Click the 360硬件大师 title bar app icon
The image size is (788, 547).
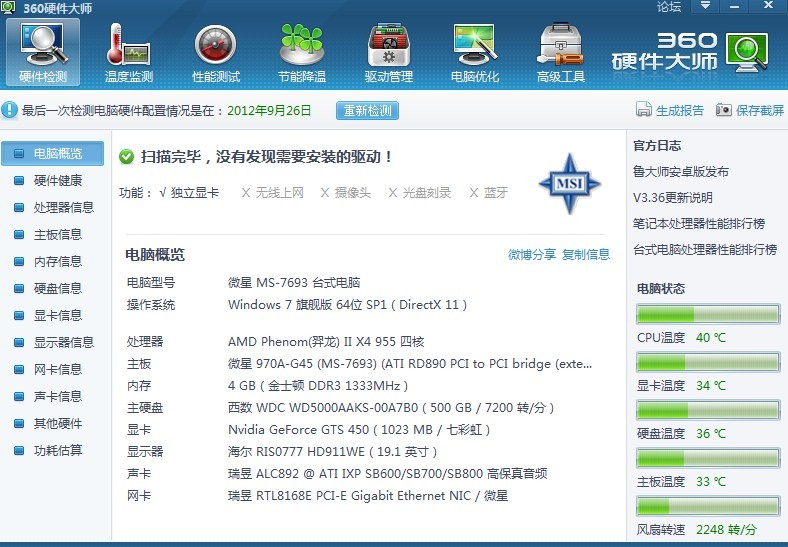8,8
